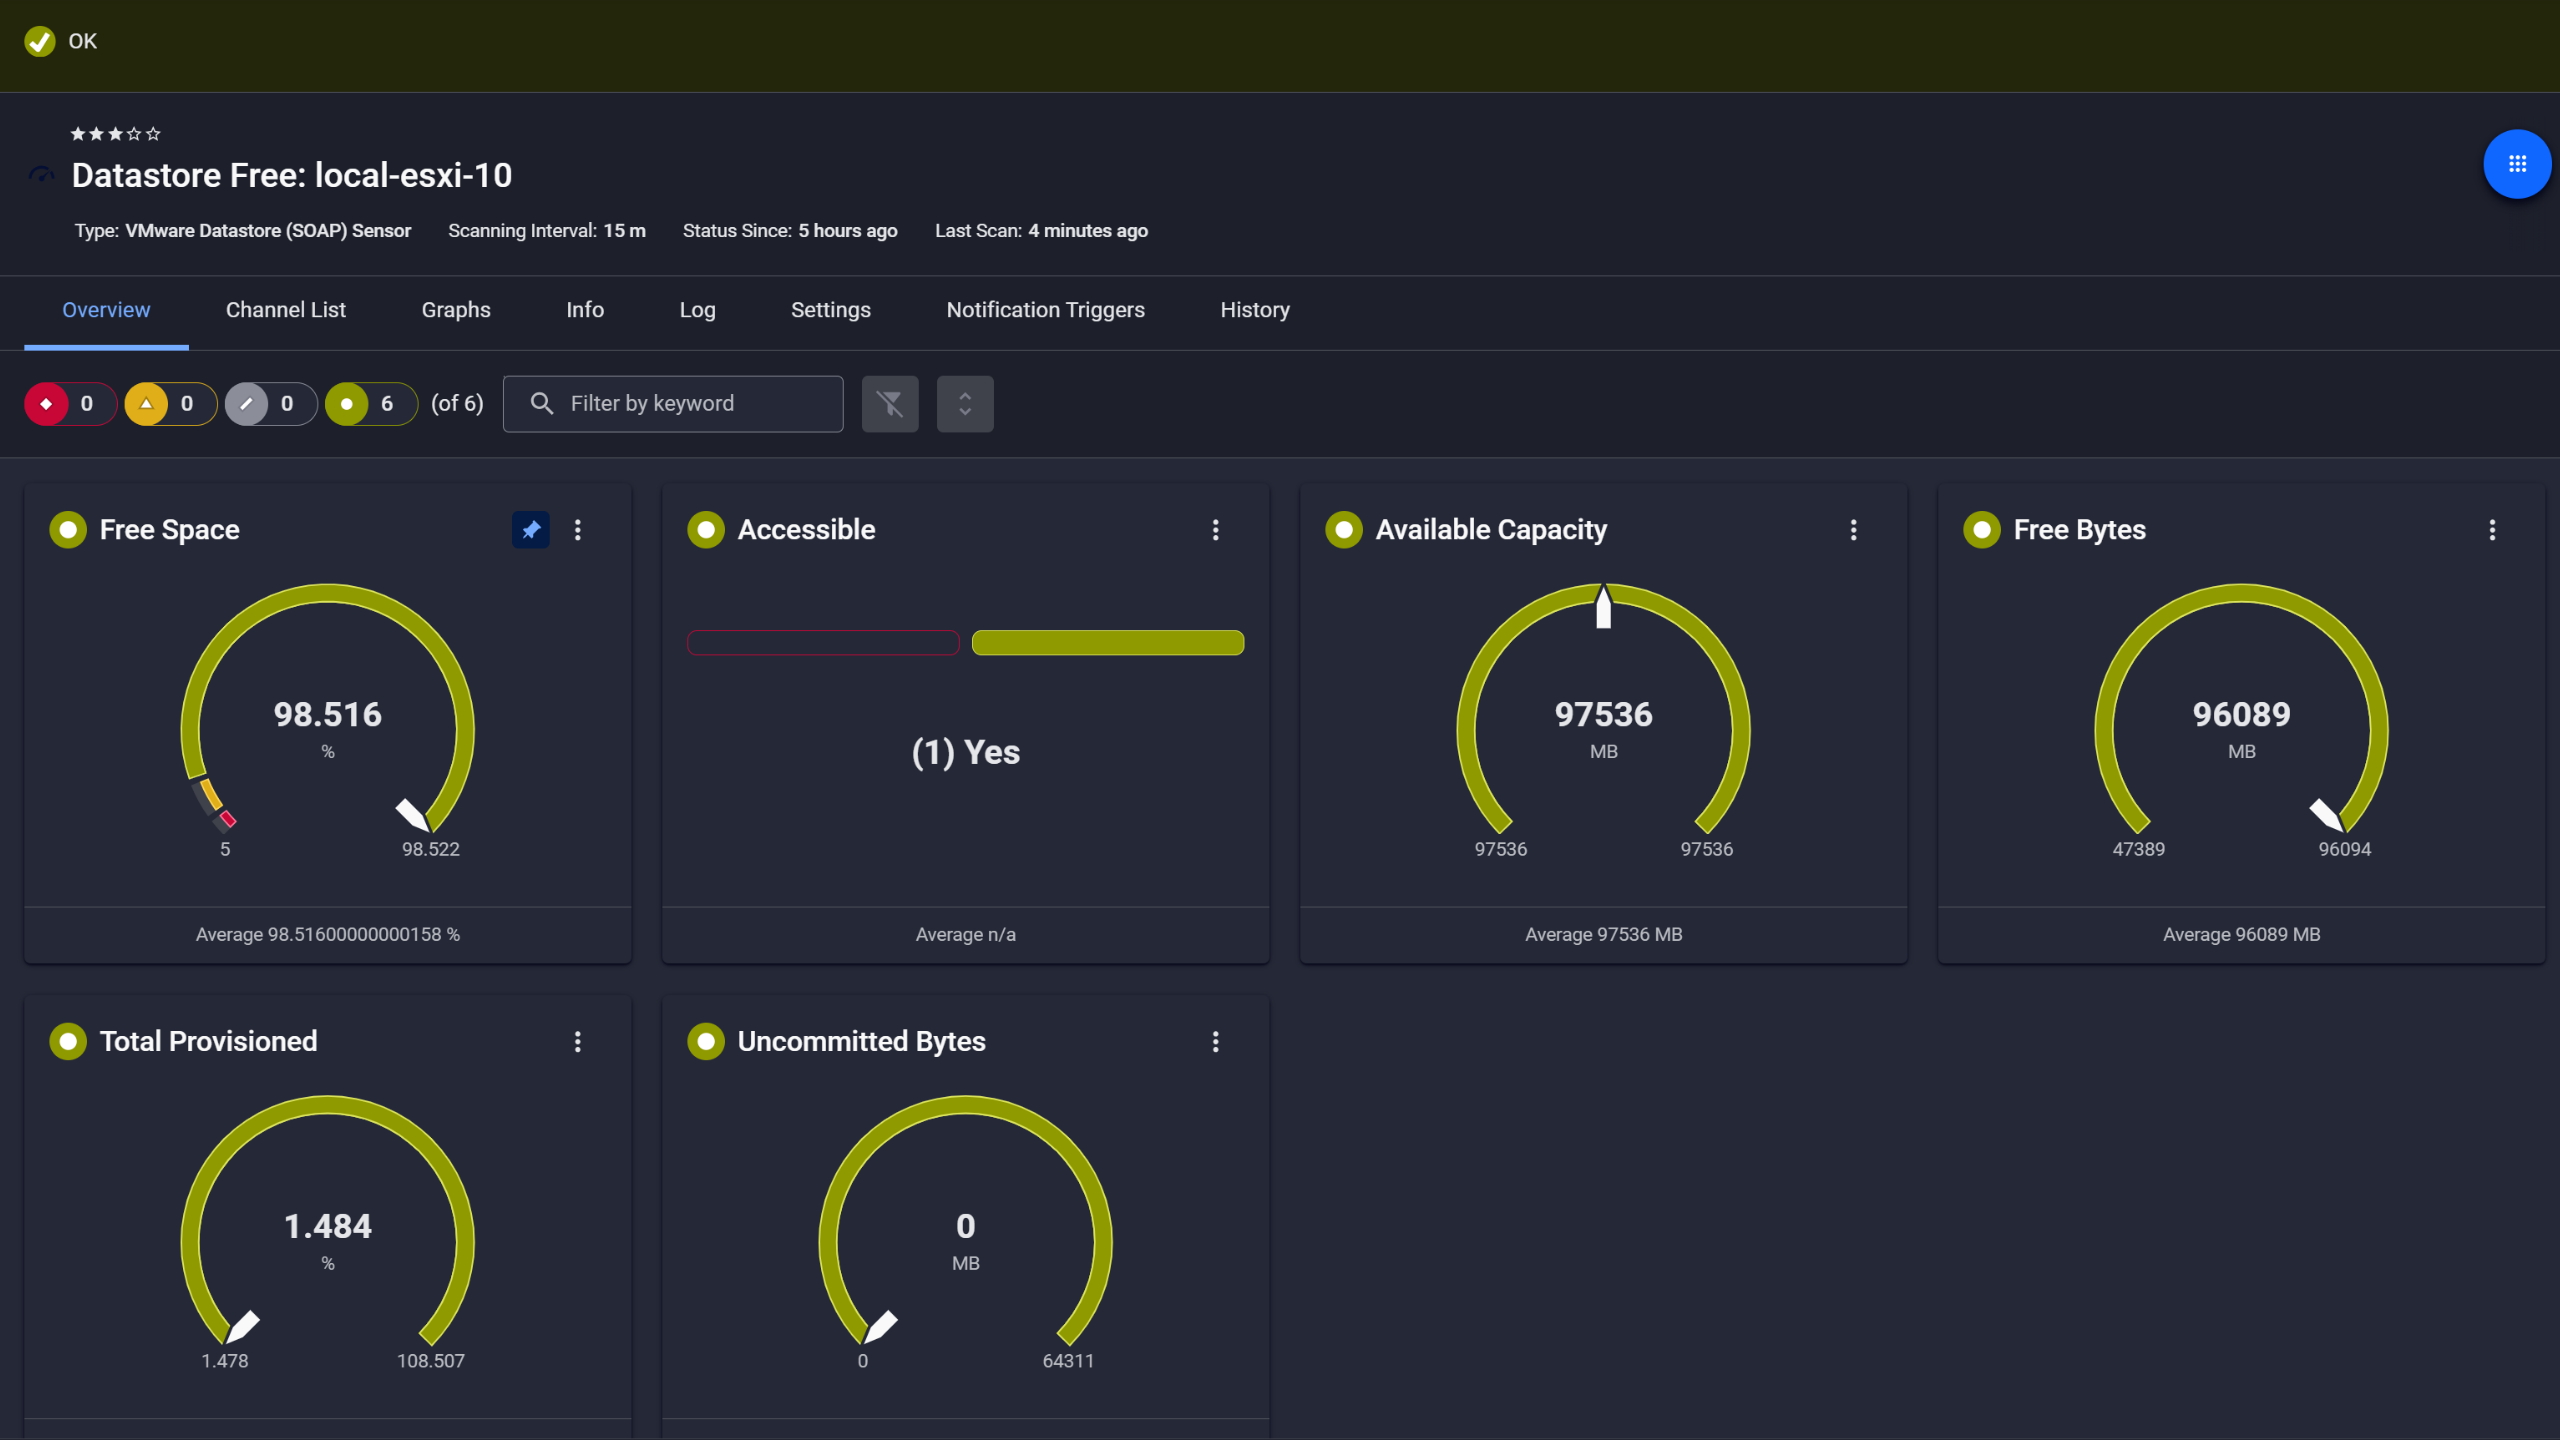Toggle the gray paused-status filter showing 0

pos(270,404)
